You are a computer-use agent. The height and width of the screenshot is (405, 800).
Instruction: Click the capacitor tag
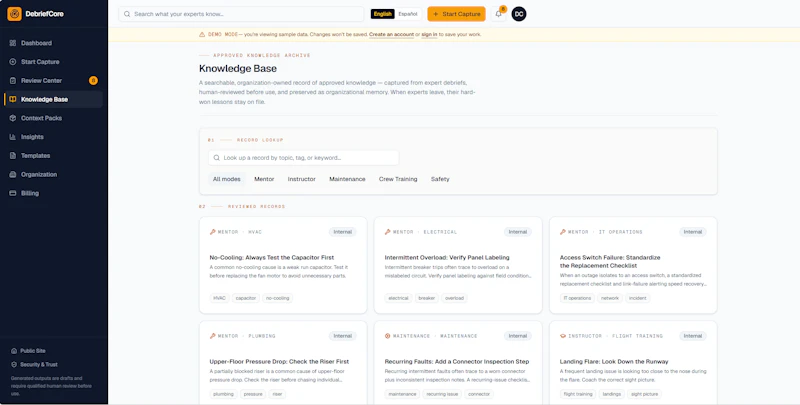click(246, 298)
